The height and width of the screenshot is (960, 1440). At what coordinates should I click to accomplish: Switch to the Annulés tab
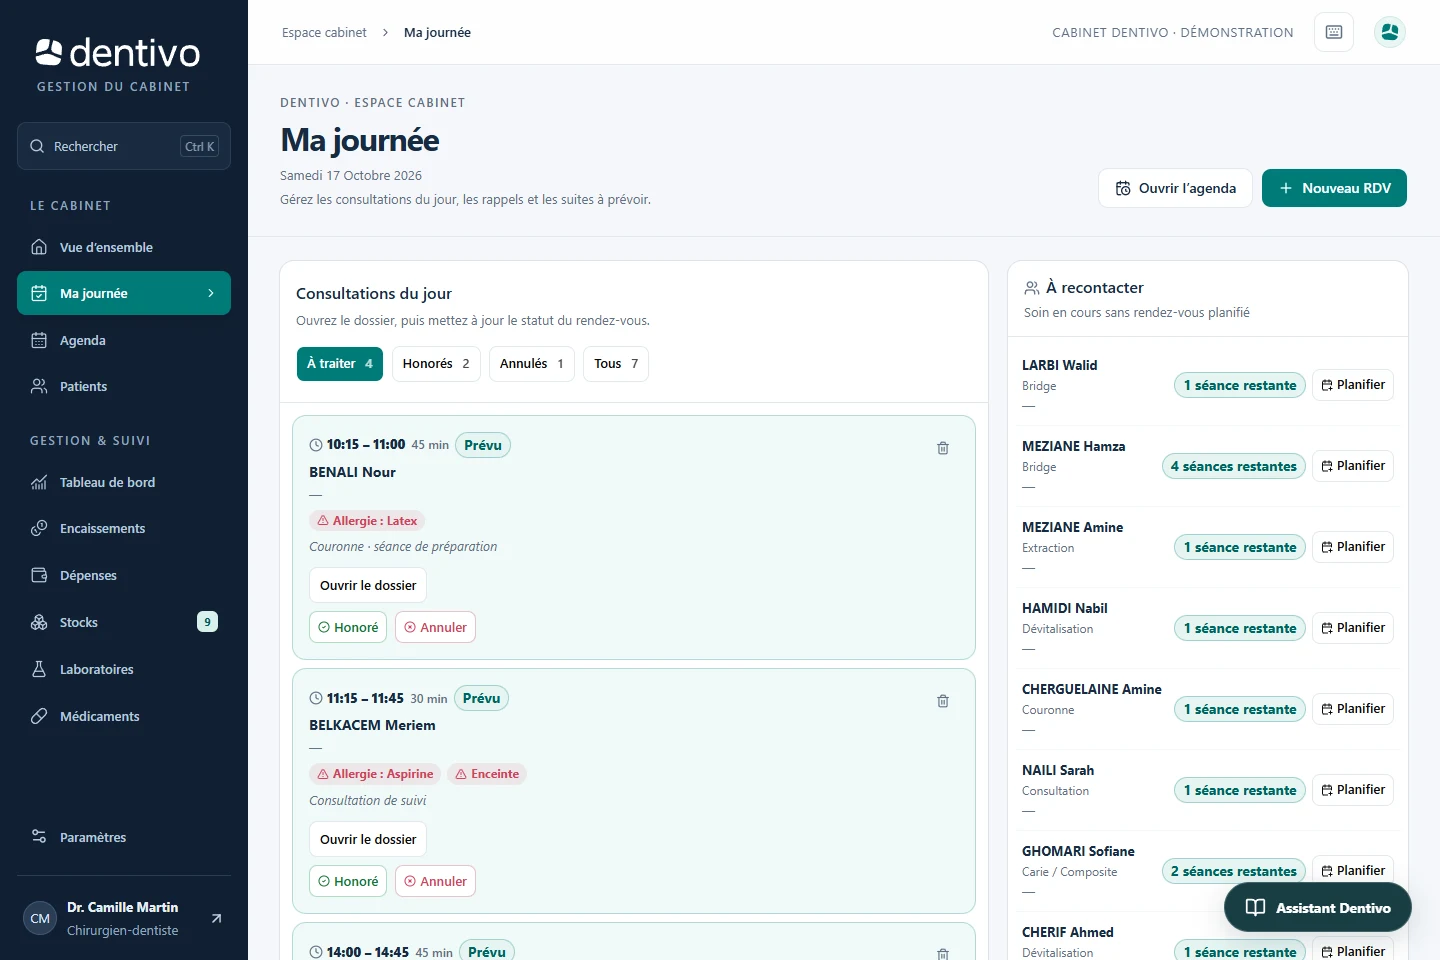click(x=532, y=364)
